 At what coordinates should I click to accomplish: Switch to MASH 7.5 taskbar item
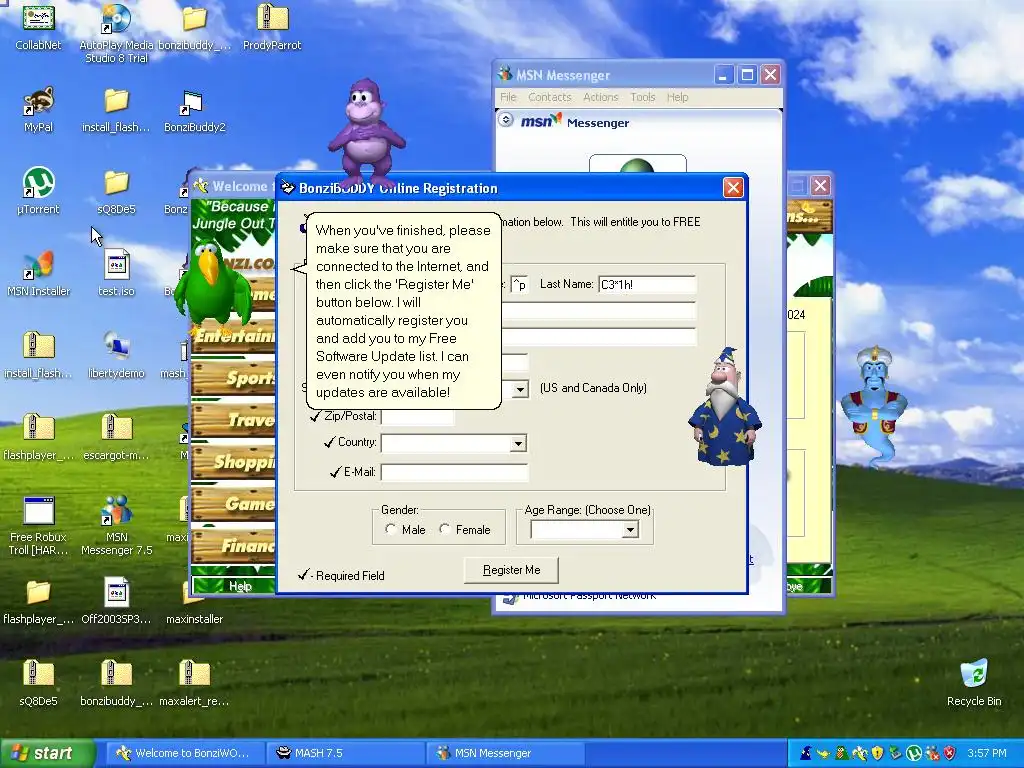tap(345, 753)
